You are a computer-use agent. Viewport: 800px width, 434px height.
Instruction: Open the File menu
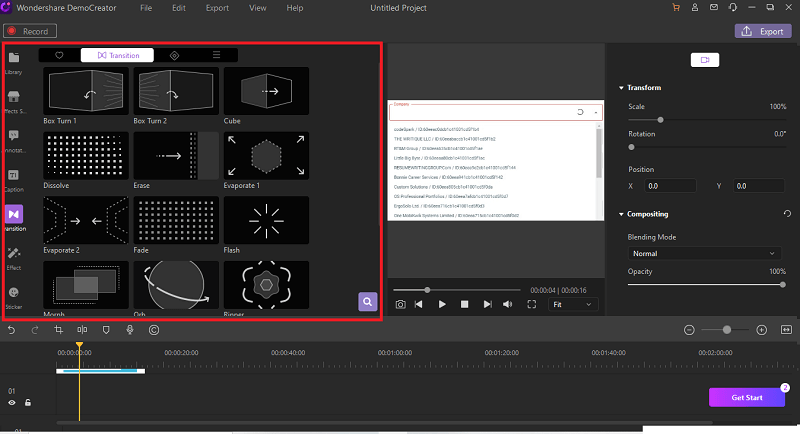click(x=146, y=8)
